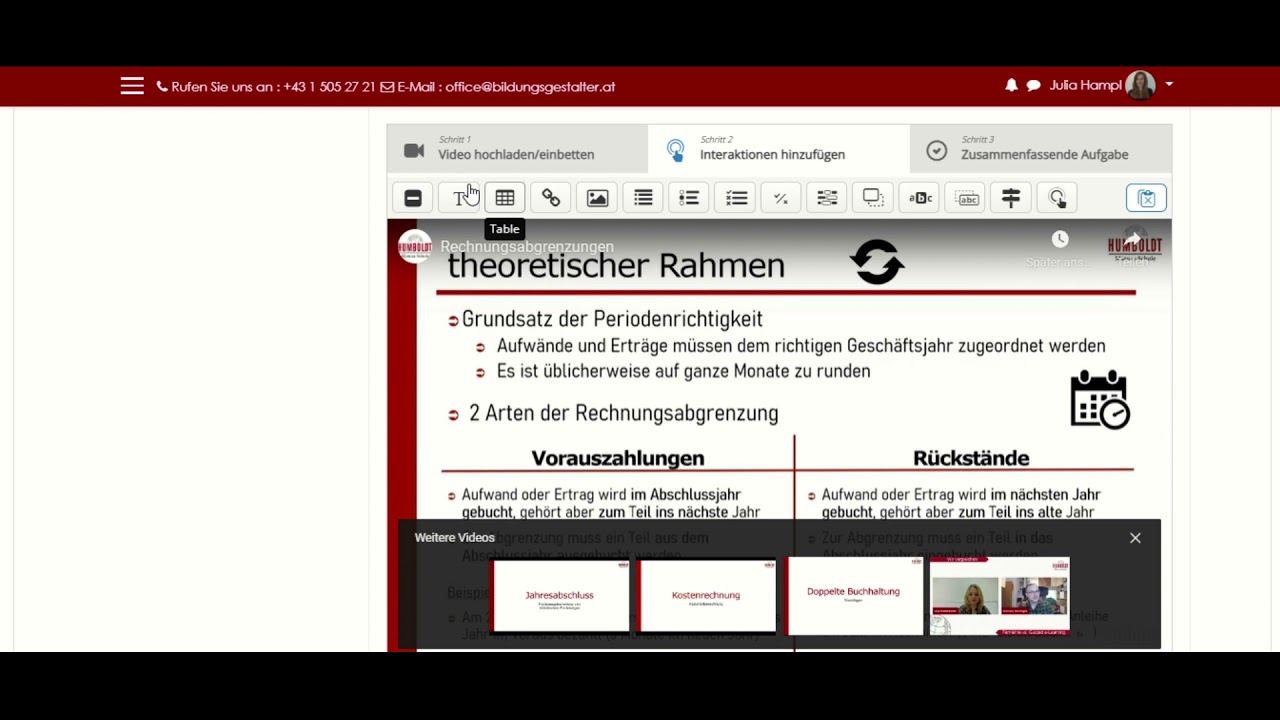Add a Single Choice Set interaction

(x=689, y=198)
